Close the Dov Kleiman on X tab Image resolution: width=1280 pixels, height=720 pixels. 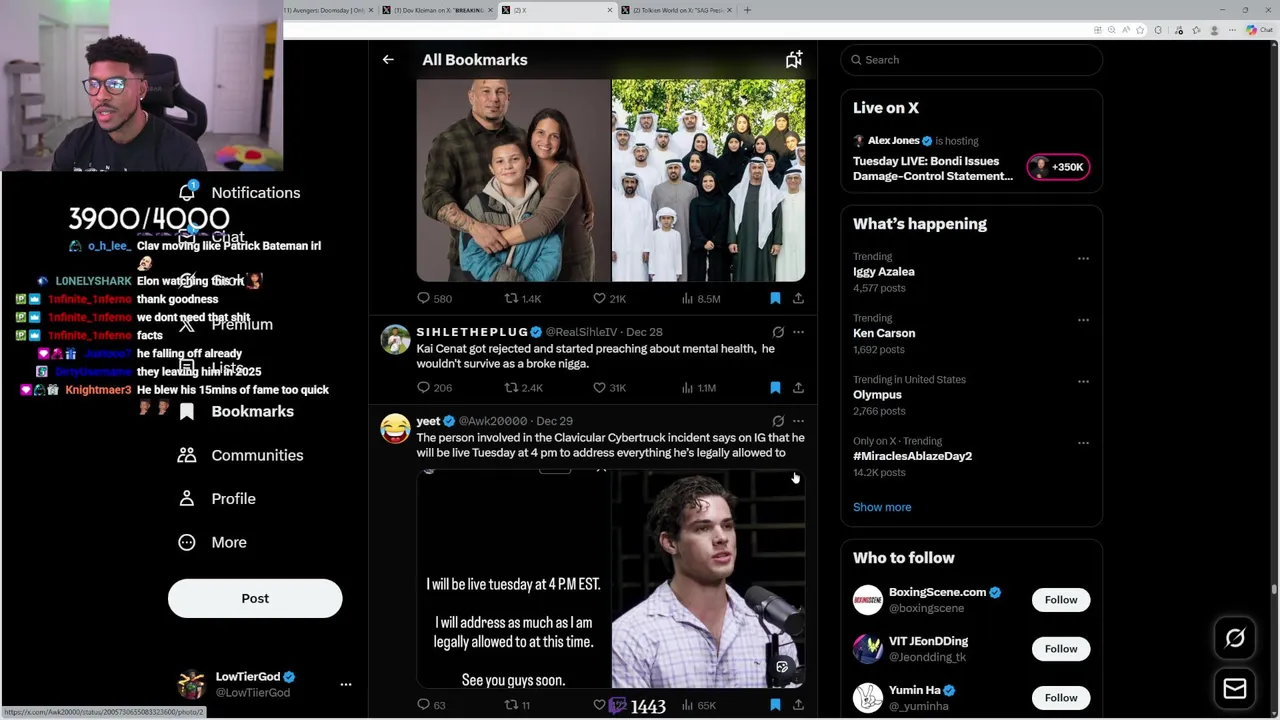pos(490,10)
